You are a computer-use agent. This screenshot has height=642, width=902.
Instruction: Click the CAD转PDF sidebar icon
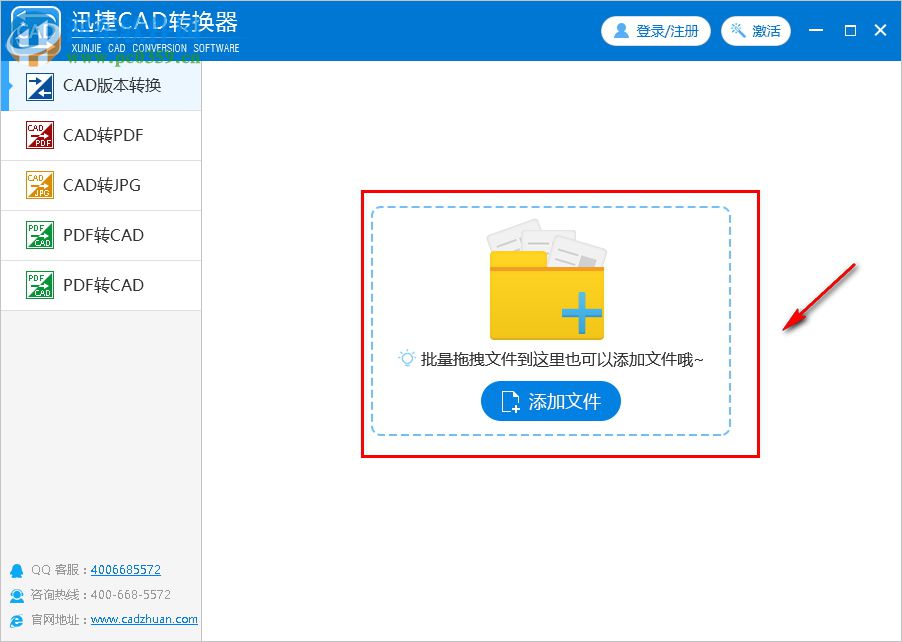pyautogui.click(x=37, y=135)
